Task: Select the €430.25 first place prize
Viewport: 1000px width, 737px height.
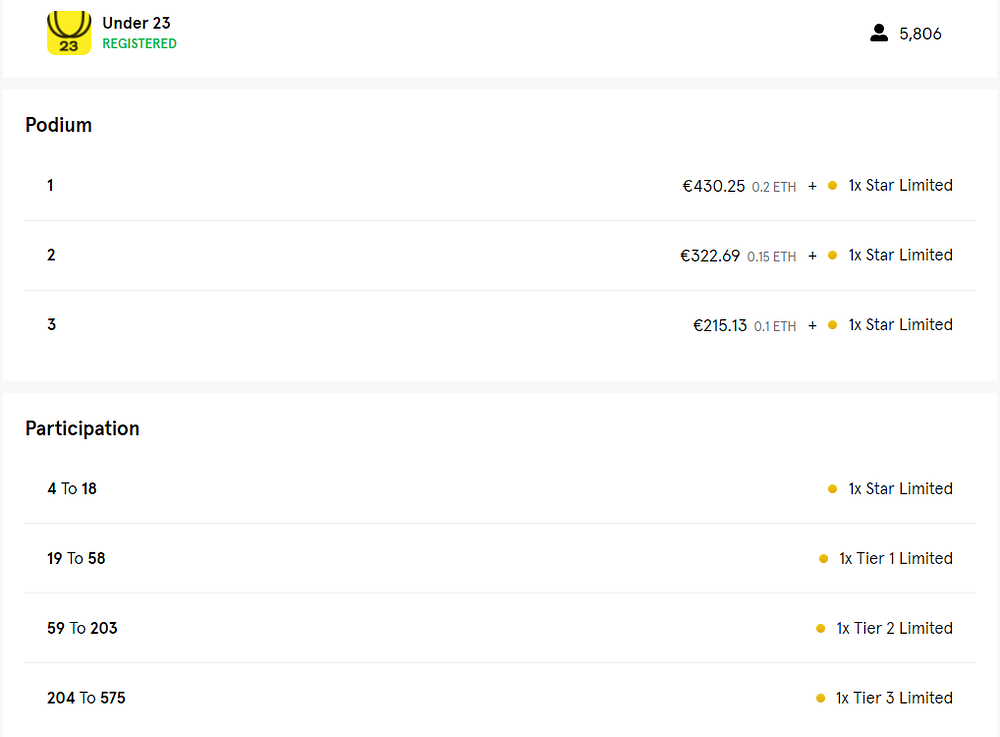Action: 714,186
